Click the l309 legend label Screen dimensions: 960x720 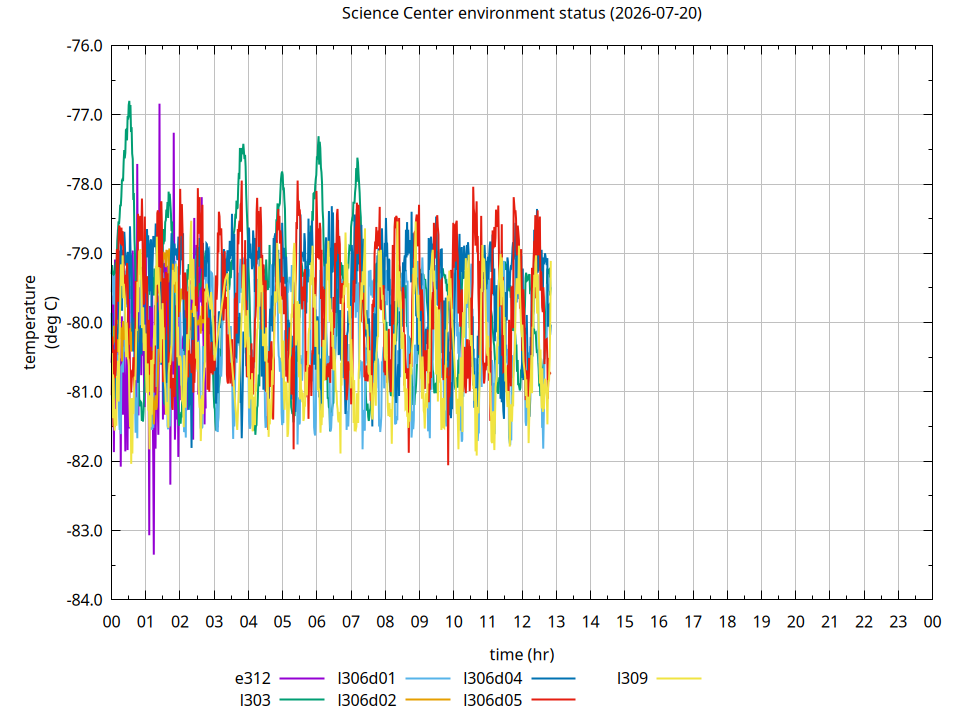632,678
